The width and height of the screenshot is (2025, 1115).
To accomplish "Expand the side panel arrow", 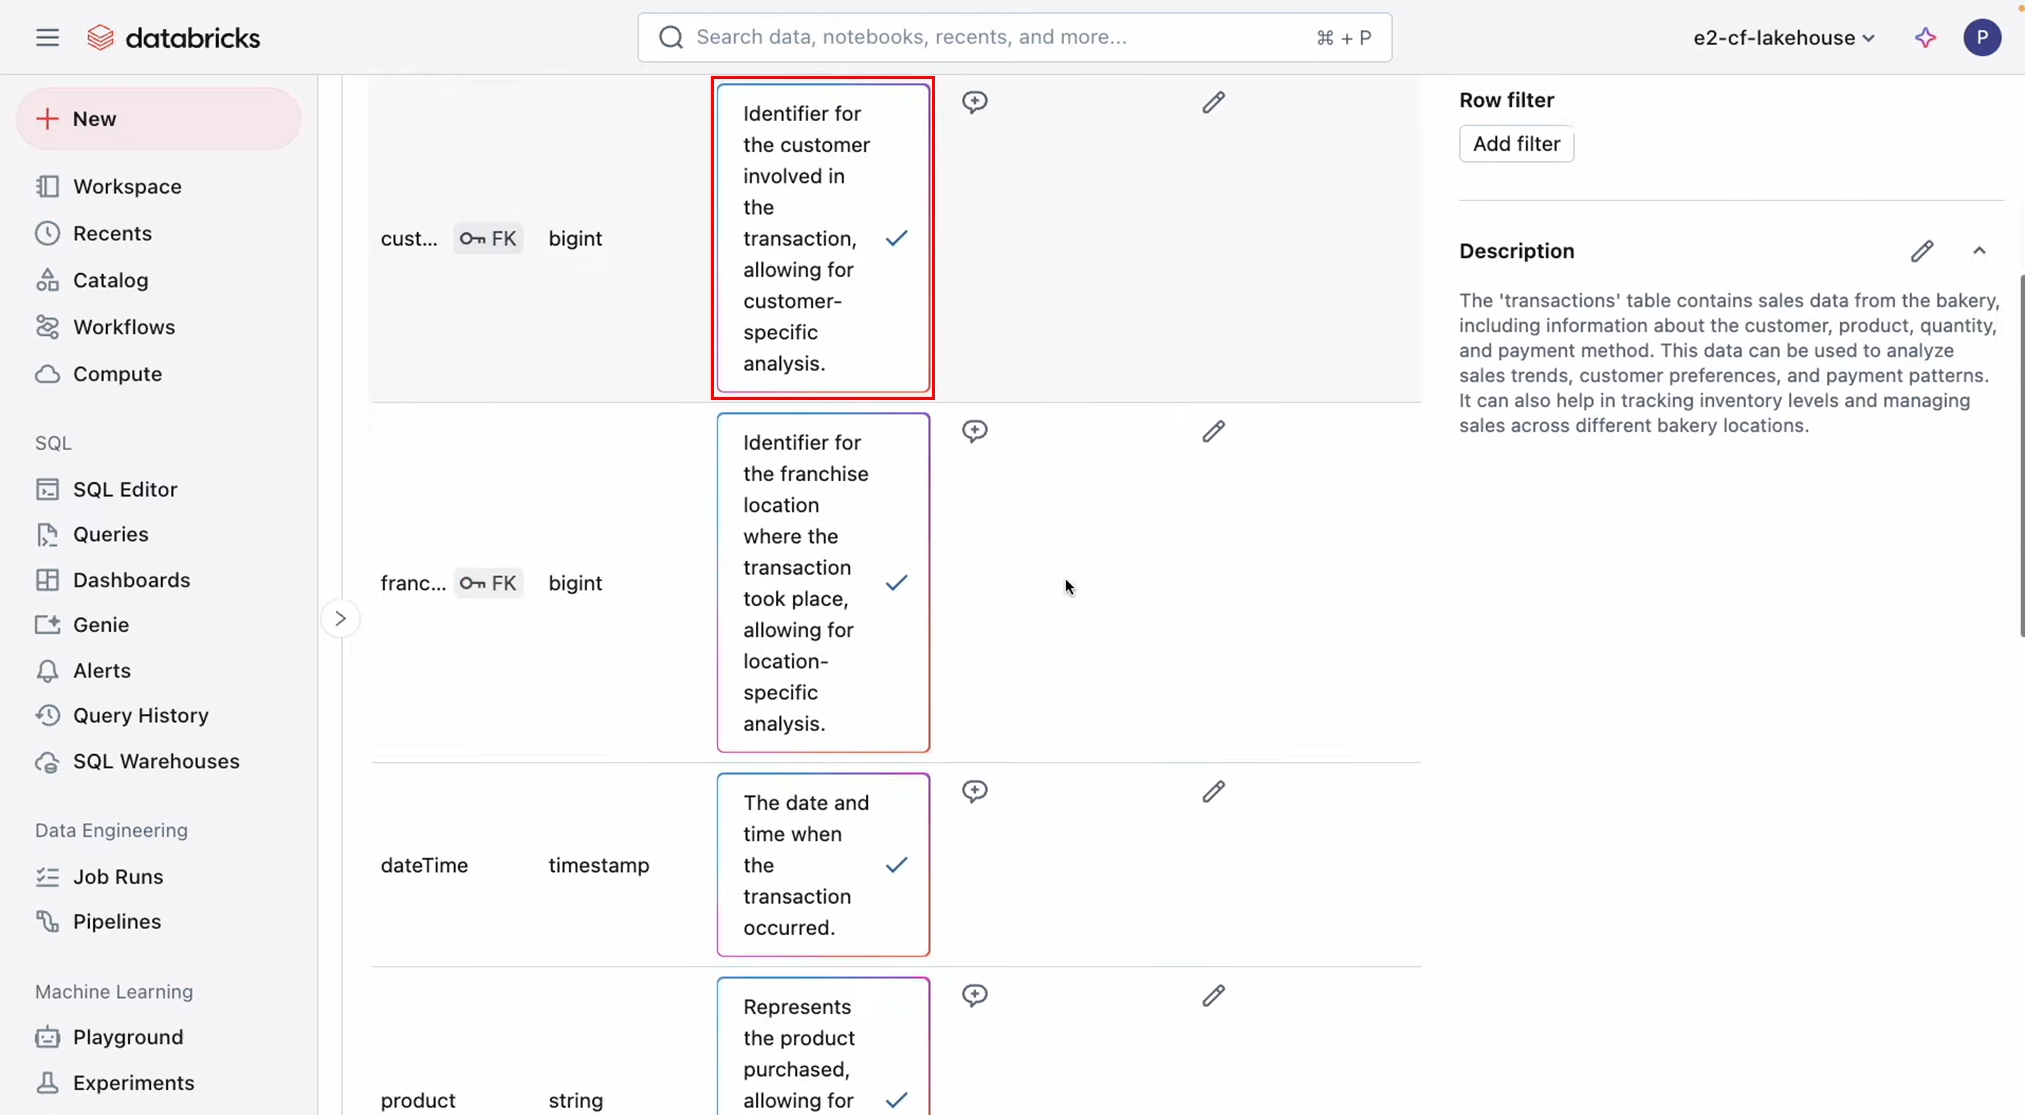I will click(x=340, y=619).
